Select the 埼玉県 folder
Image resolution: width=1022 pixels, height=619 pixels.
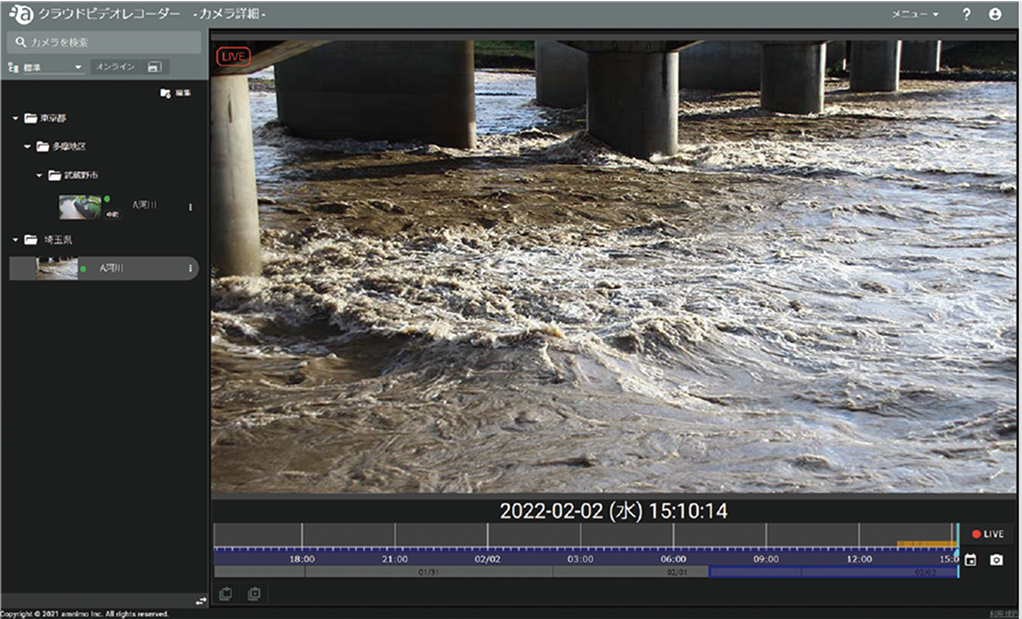(x=48, y=240)
